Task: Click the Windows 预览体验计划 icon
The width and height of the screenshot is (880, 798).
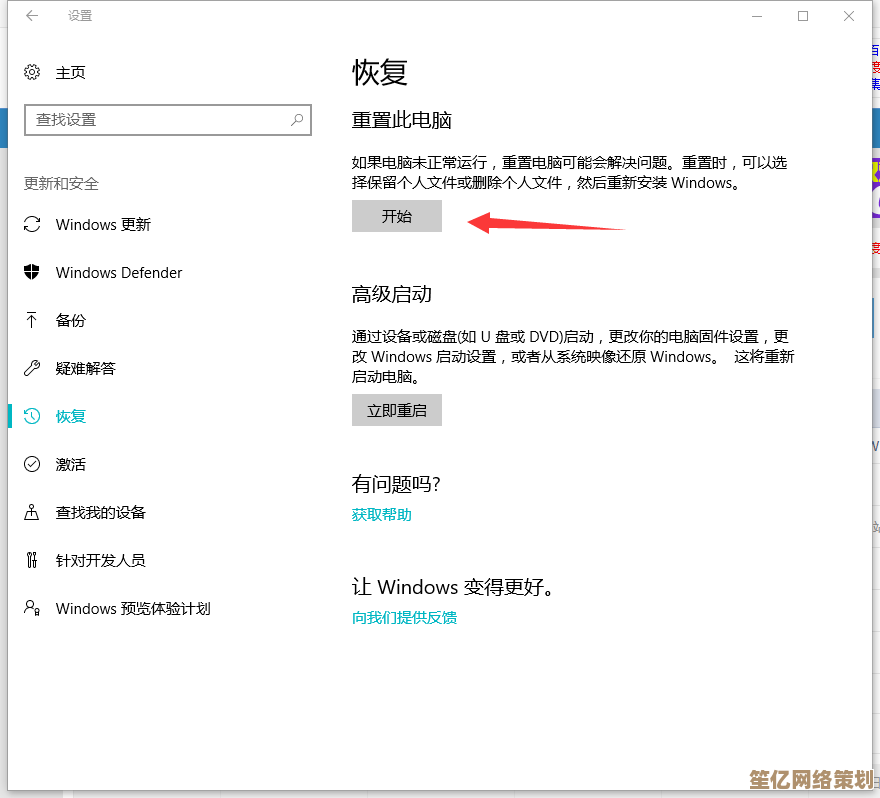Action: pyautogui.click(x=32, y=609)
